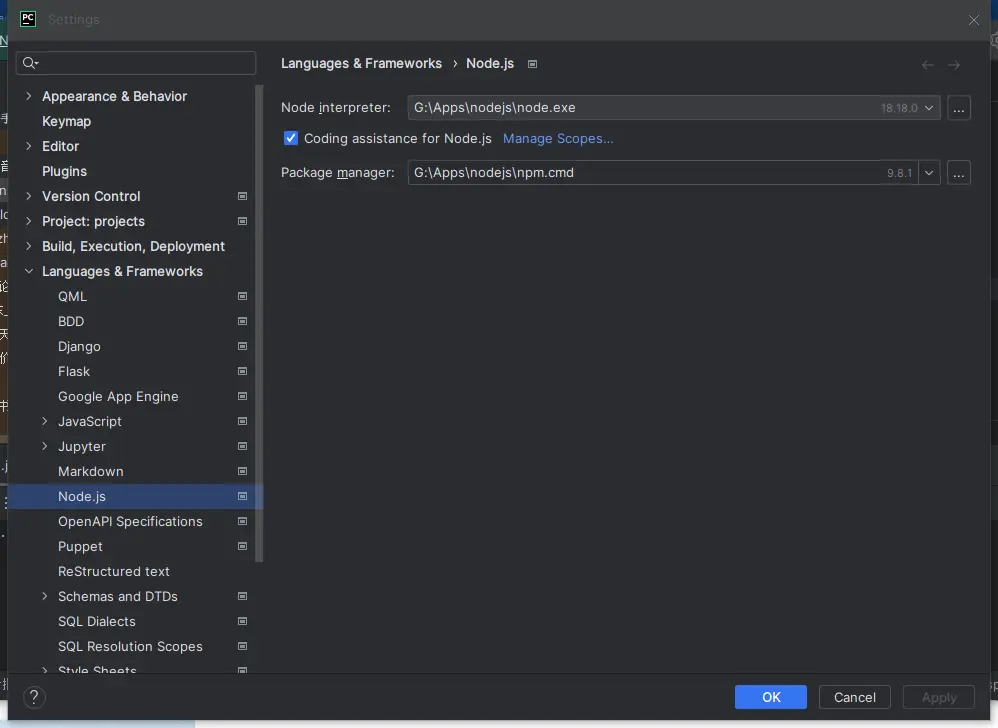This screenshot has width=998, height=728.
Task: Browse for Node interpreter with ellipsis button
Action: pyautogui.click(x=959, y=108)
